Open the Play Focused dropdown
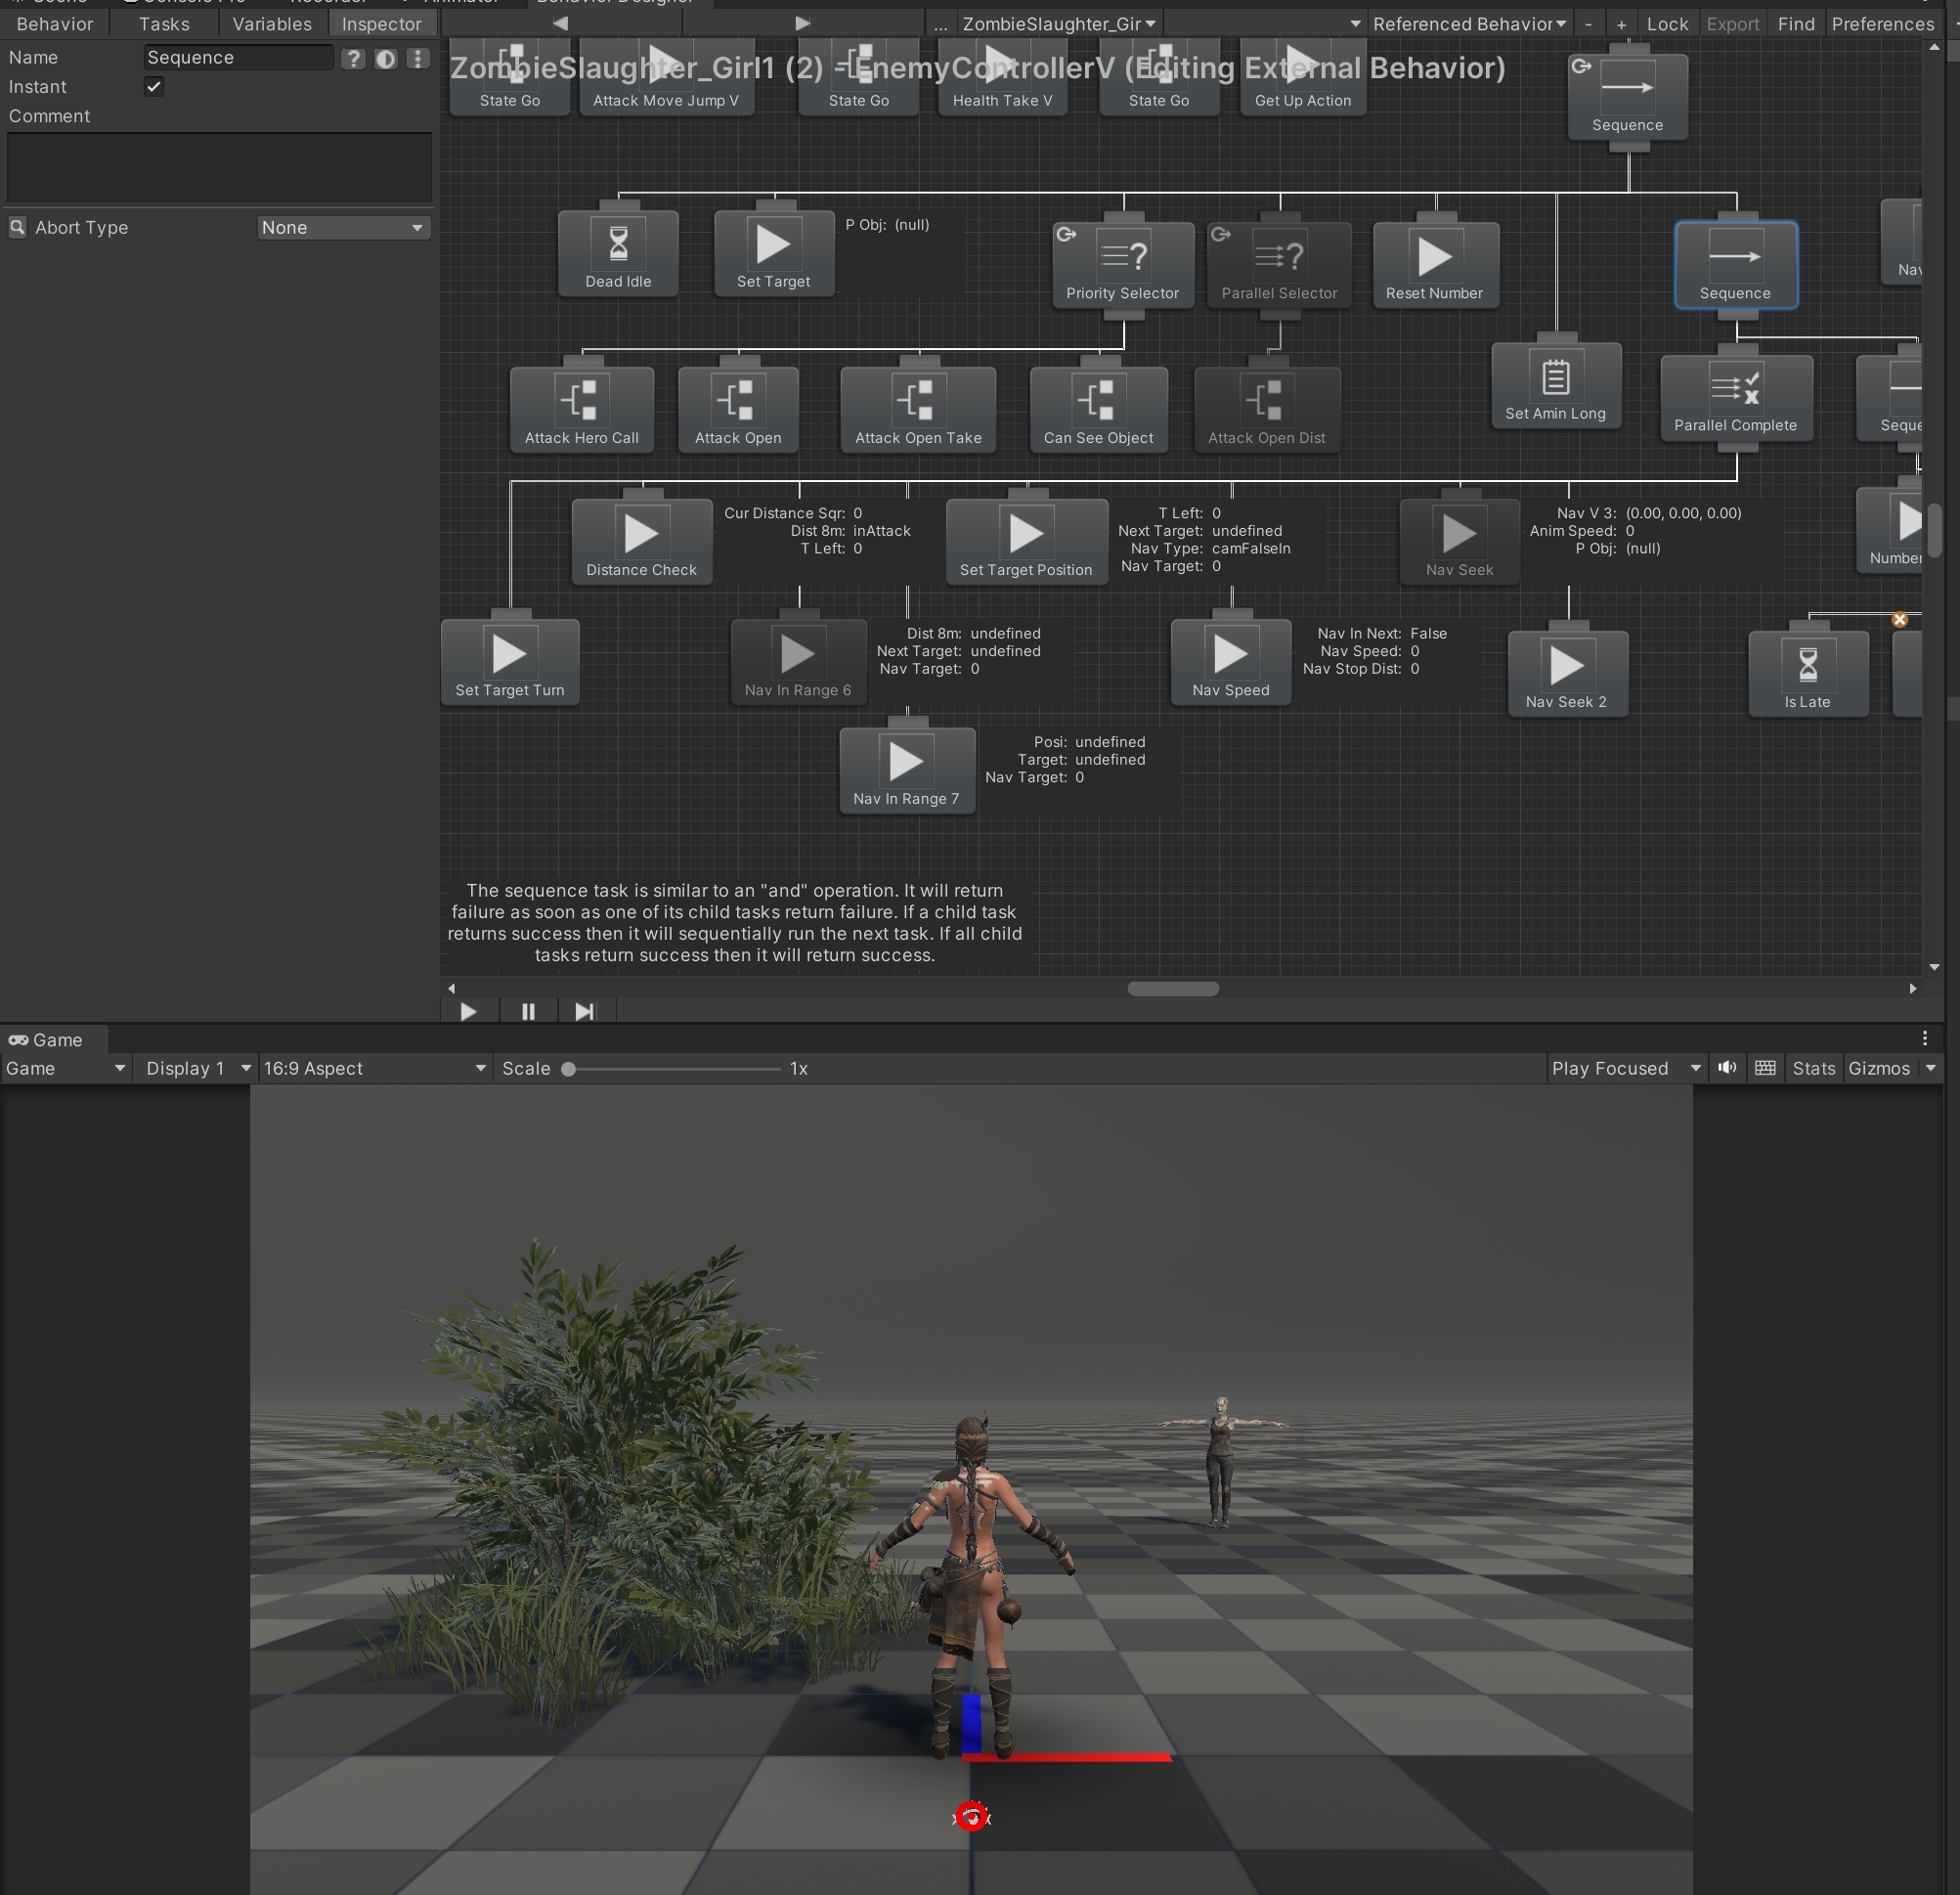The width and height of the screenshot is (1960, 1895). (x=1626, y=1068)
